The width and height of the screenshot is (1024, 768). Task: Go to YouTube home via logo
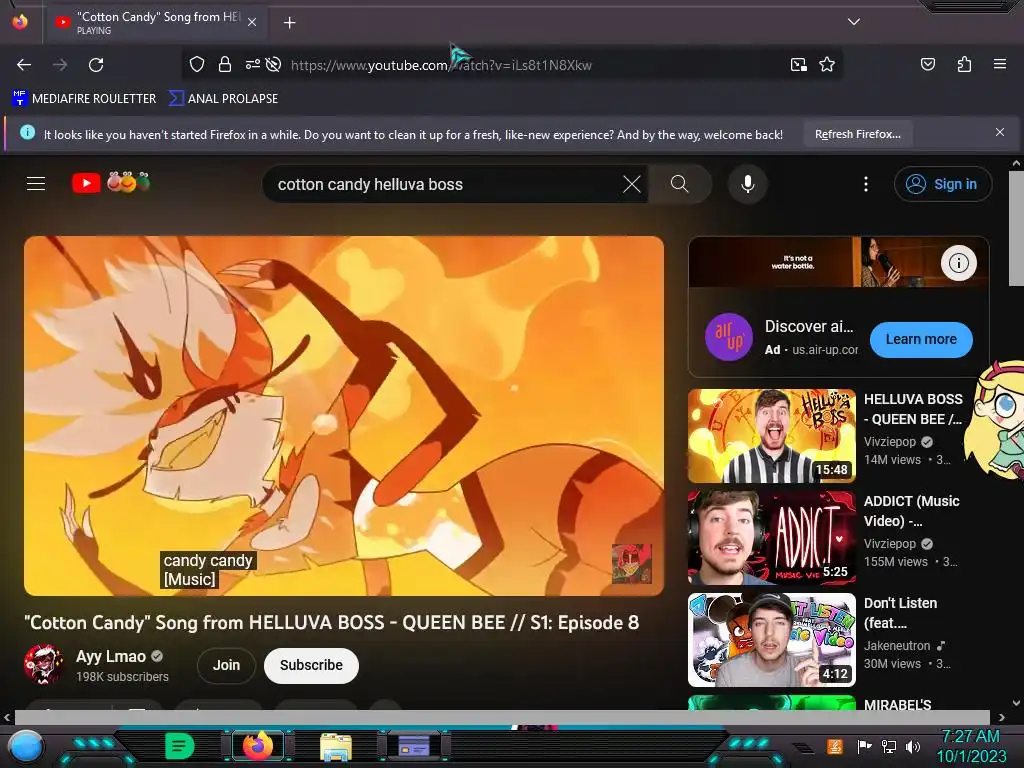(111, 183)
